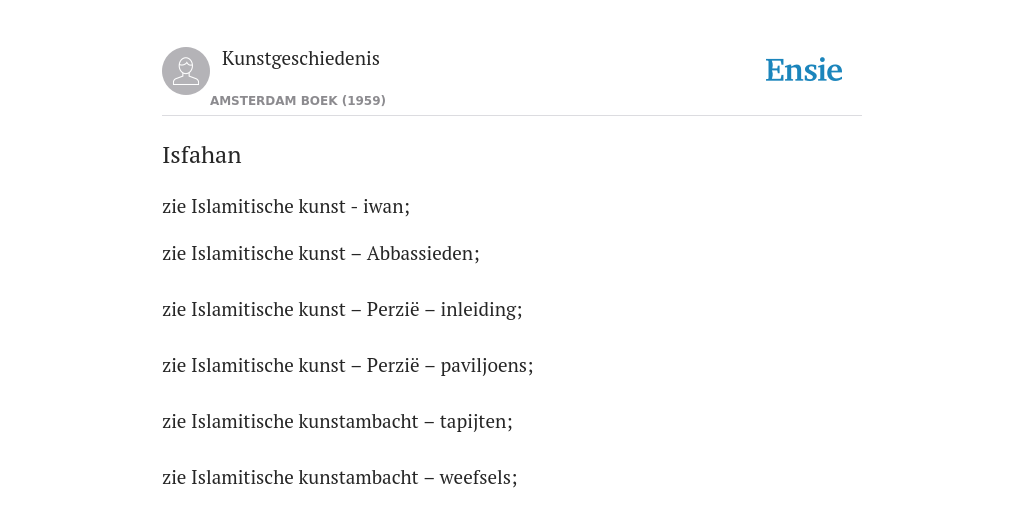Click the word 'zie' in the iwan line
The width and height of the screenshot is (1024, 512).
(174, 206)
